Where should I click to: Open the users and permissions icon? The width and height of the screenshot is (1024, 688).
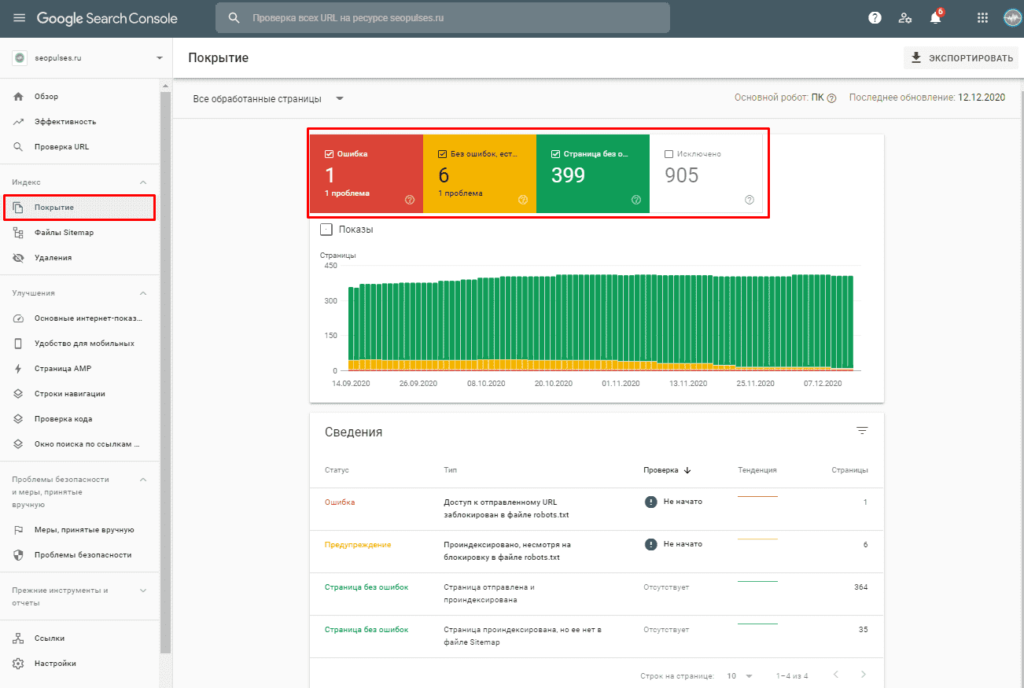coord(905,18)
